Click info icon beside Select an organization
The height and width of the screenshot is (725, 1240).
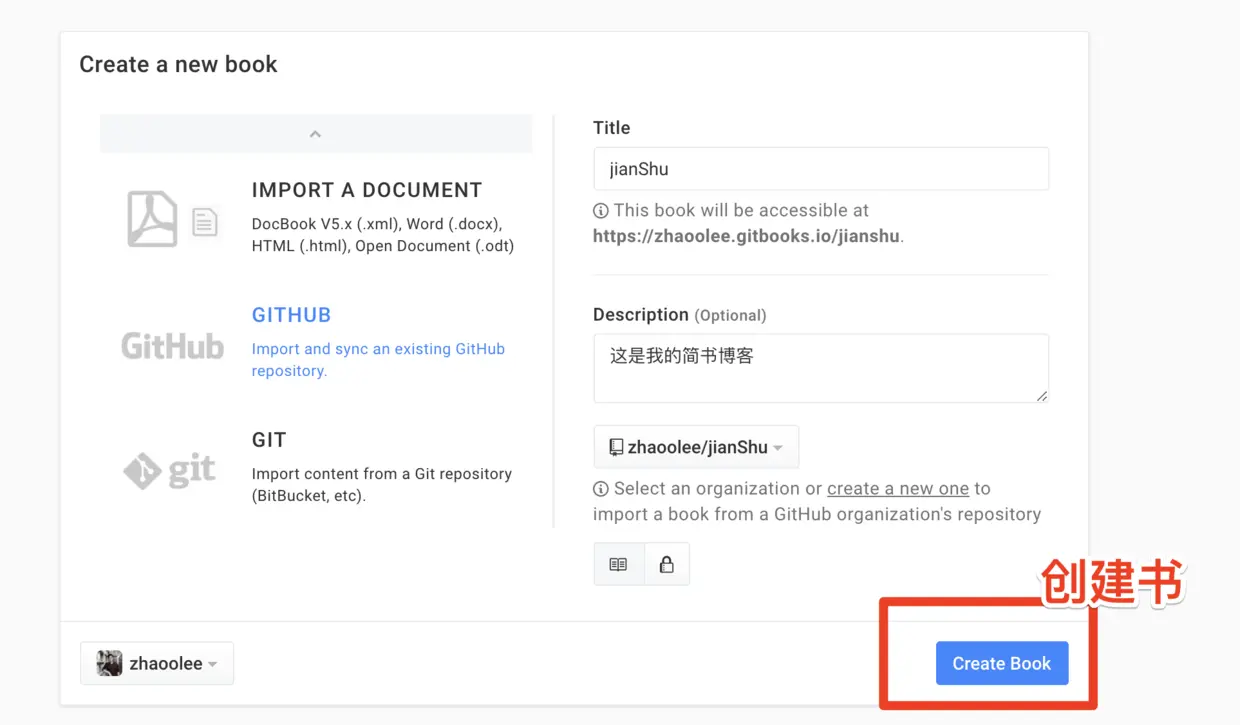[601, 489]
